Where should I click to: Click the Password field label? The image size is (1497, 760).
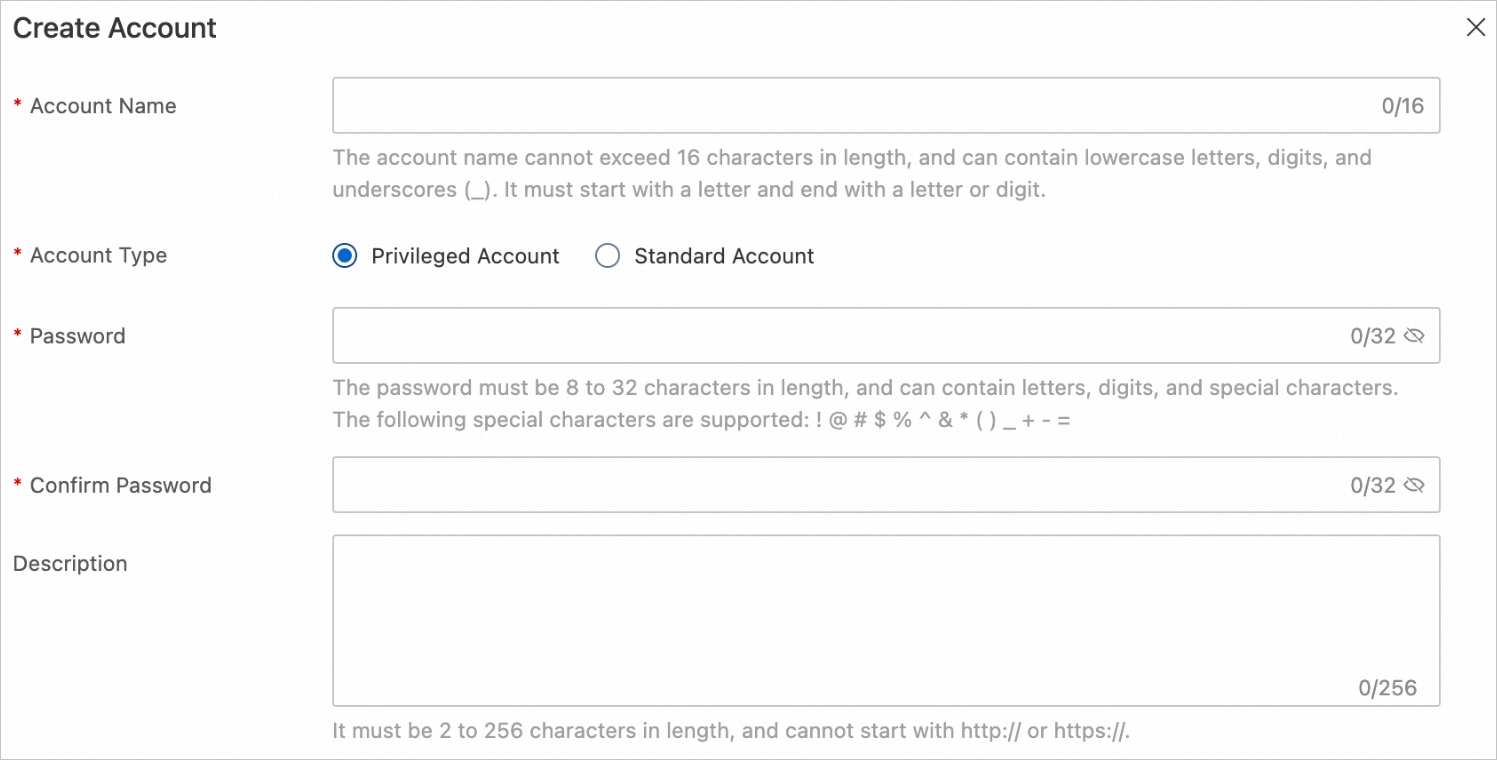coord(77,336)
